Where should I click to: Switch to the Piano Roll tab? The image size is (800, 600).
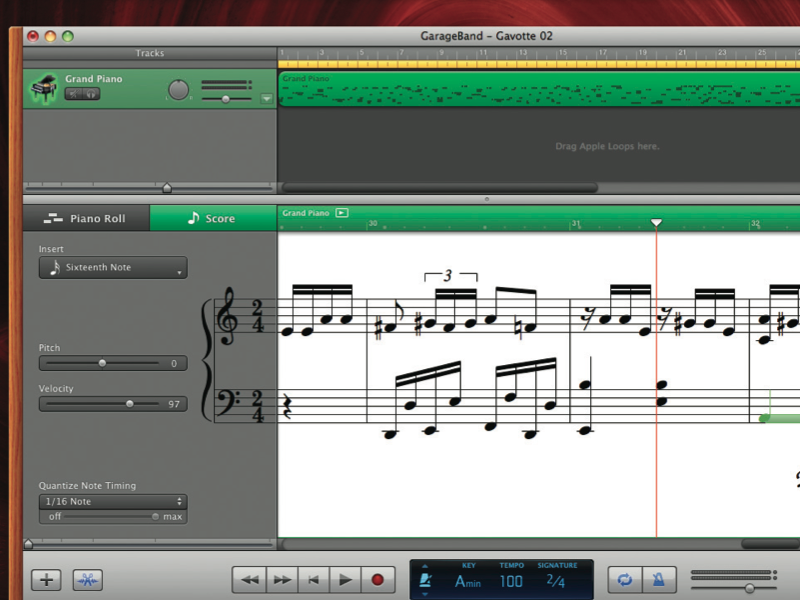[x=86, y=218]
